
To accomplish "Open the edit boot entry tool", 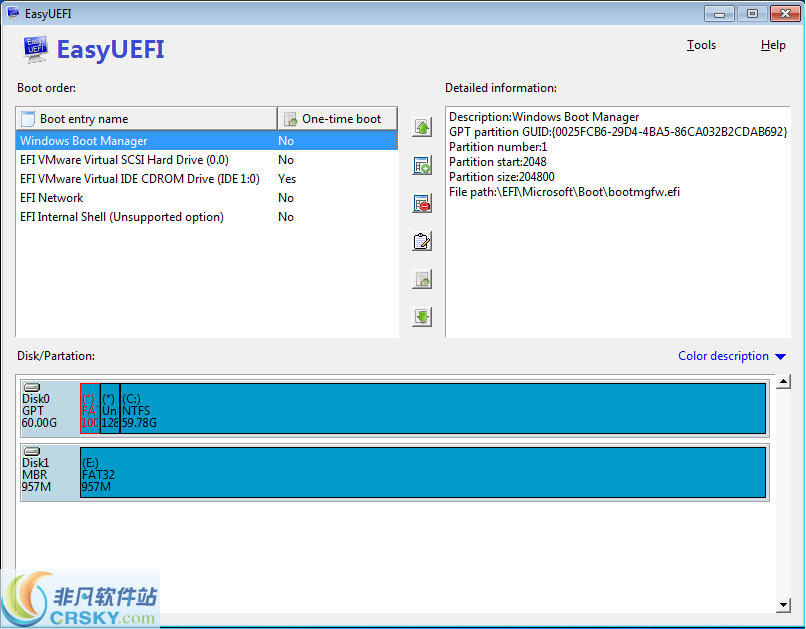I will (421, 240).
